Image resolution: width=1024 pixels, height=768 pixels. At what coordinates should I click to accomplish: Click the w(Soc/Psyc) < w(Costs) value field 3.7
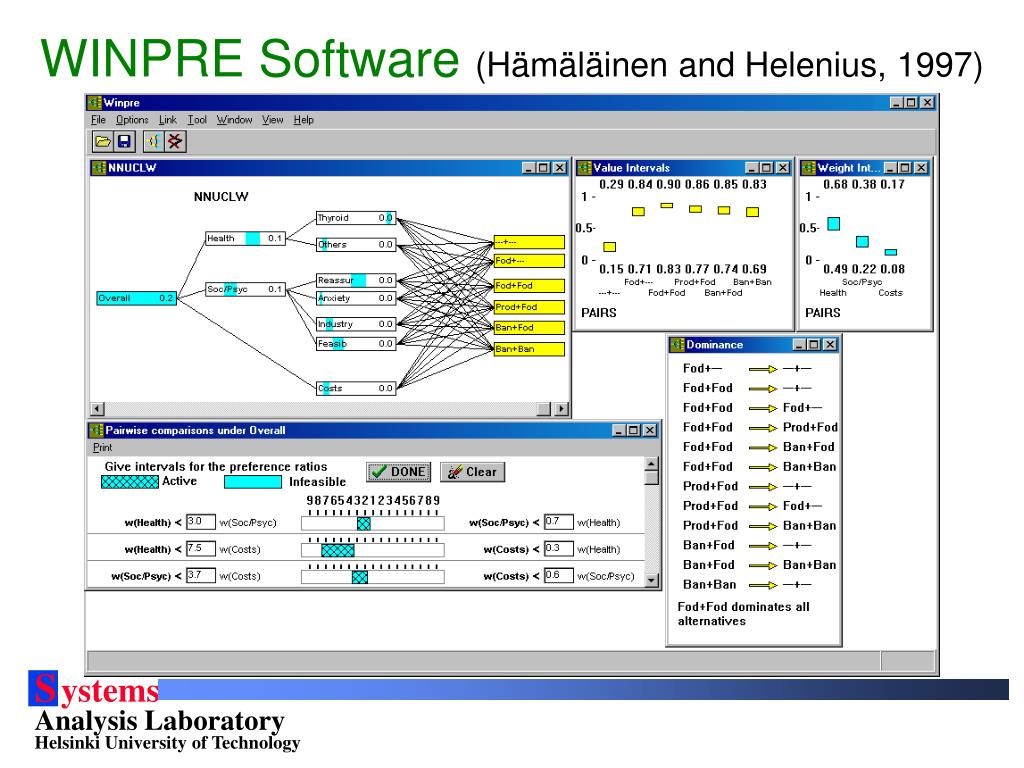tap(200, 575)
